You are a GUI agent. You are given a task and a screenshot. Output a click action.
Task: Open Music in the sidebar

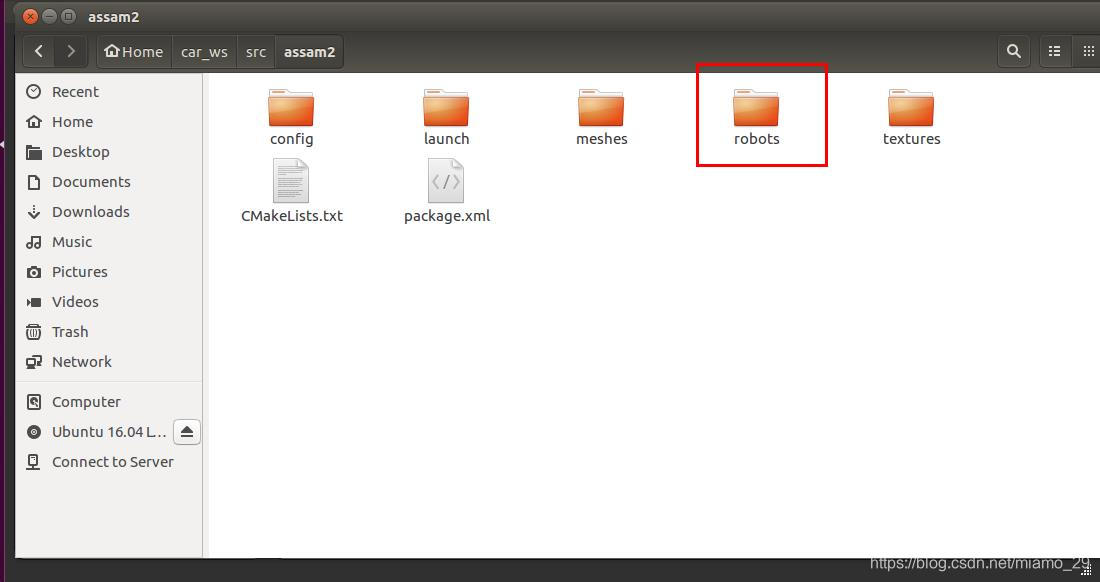coord(109,242)
